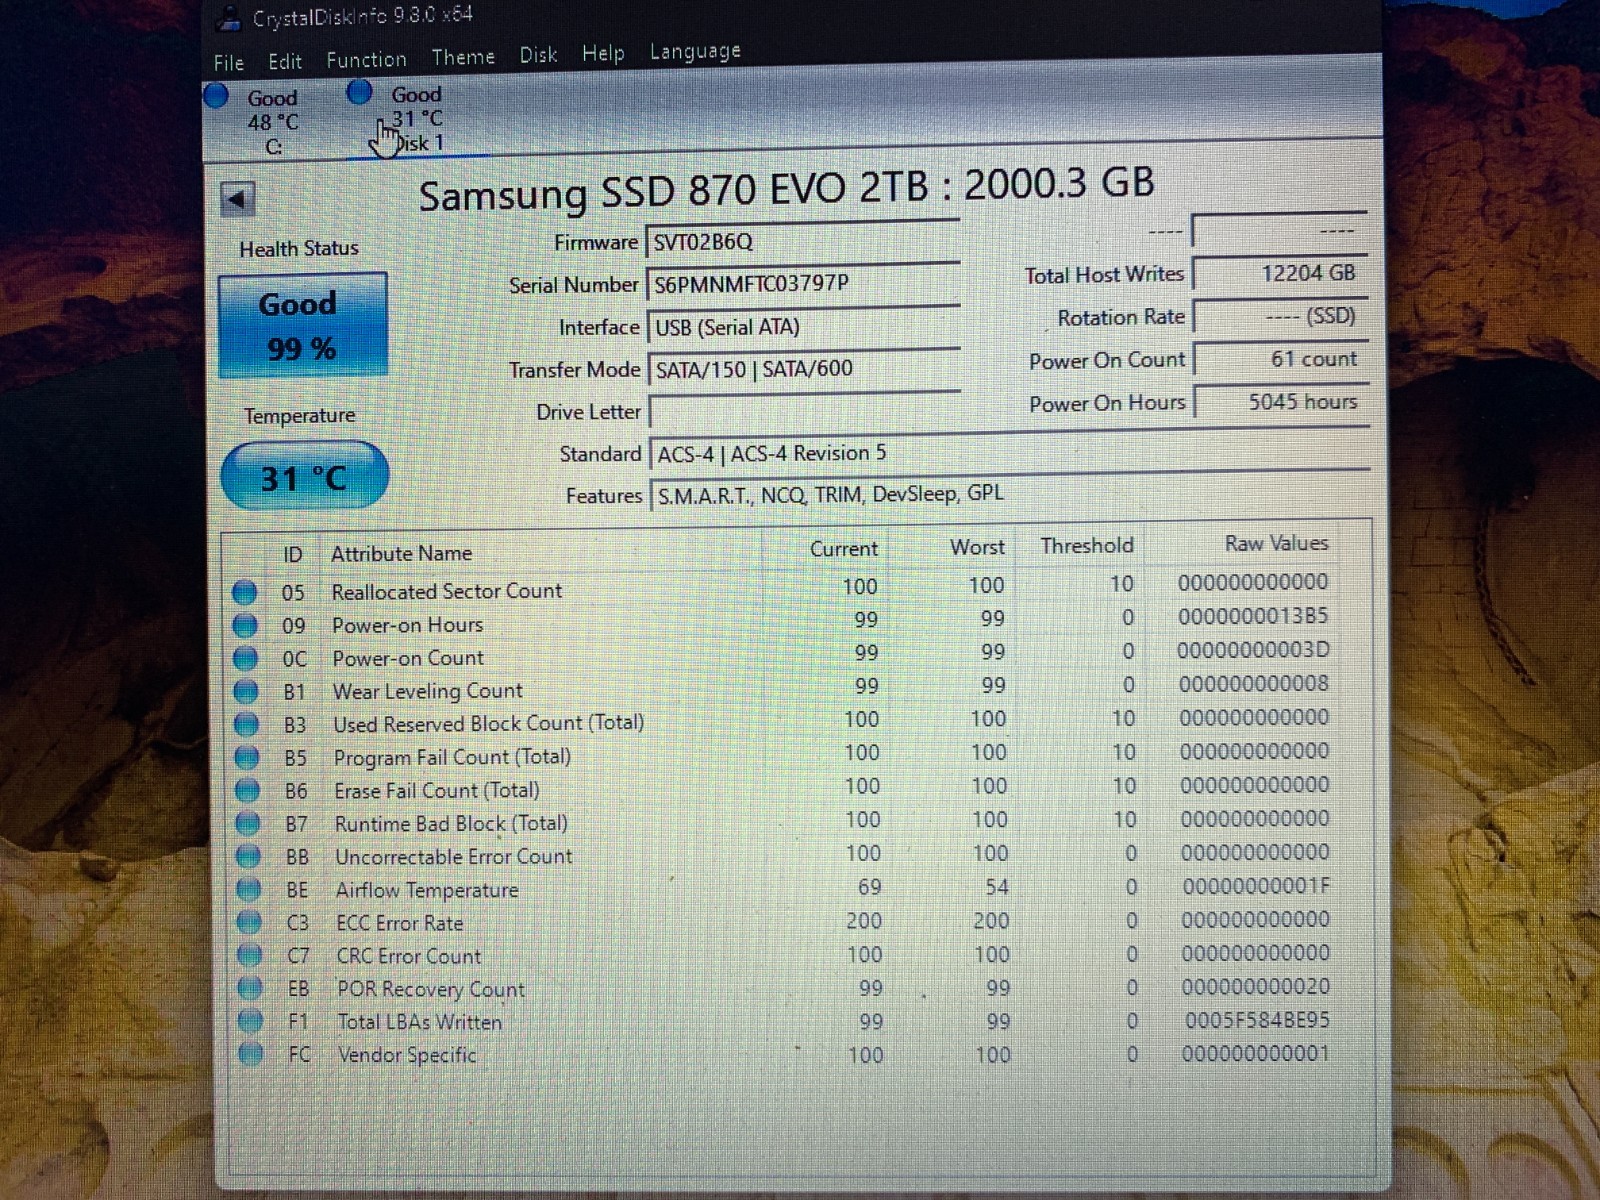
Task: Click the status dot for Reallocated Sector Count
Action: point(244,593)
